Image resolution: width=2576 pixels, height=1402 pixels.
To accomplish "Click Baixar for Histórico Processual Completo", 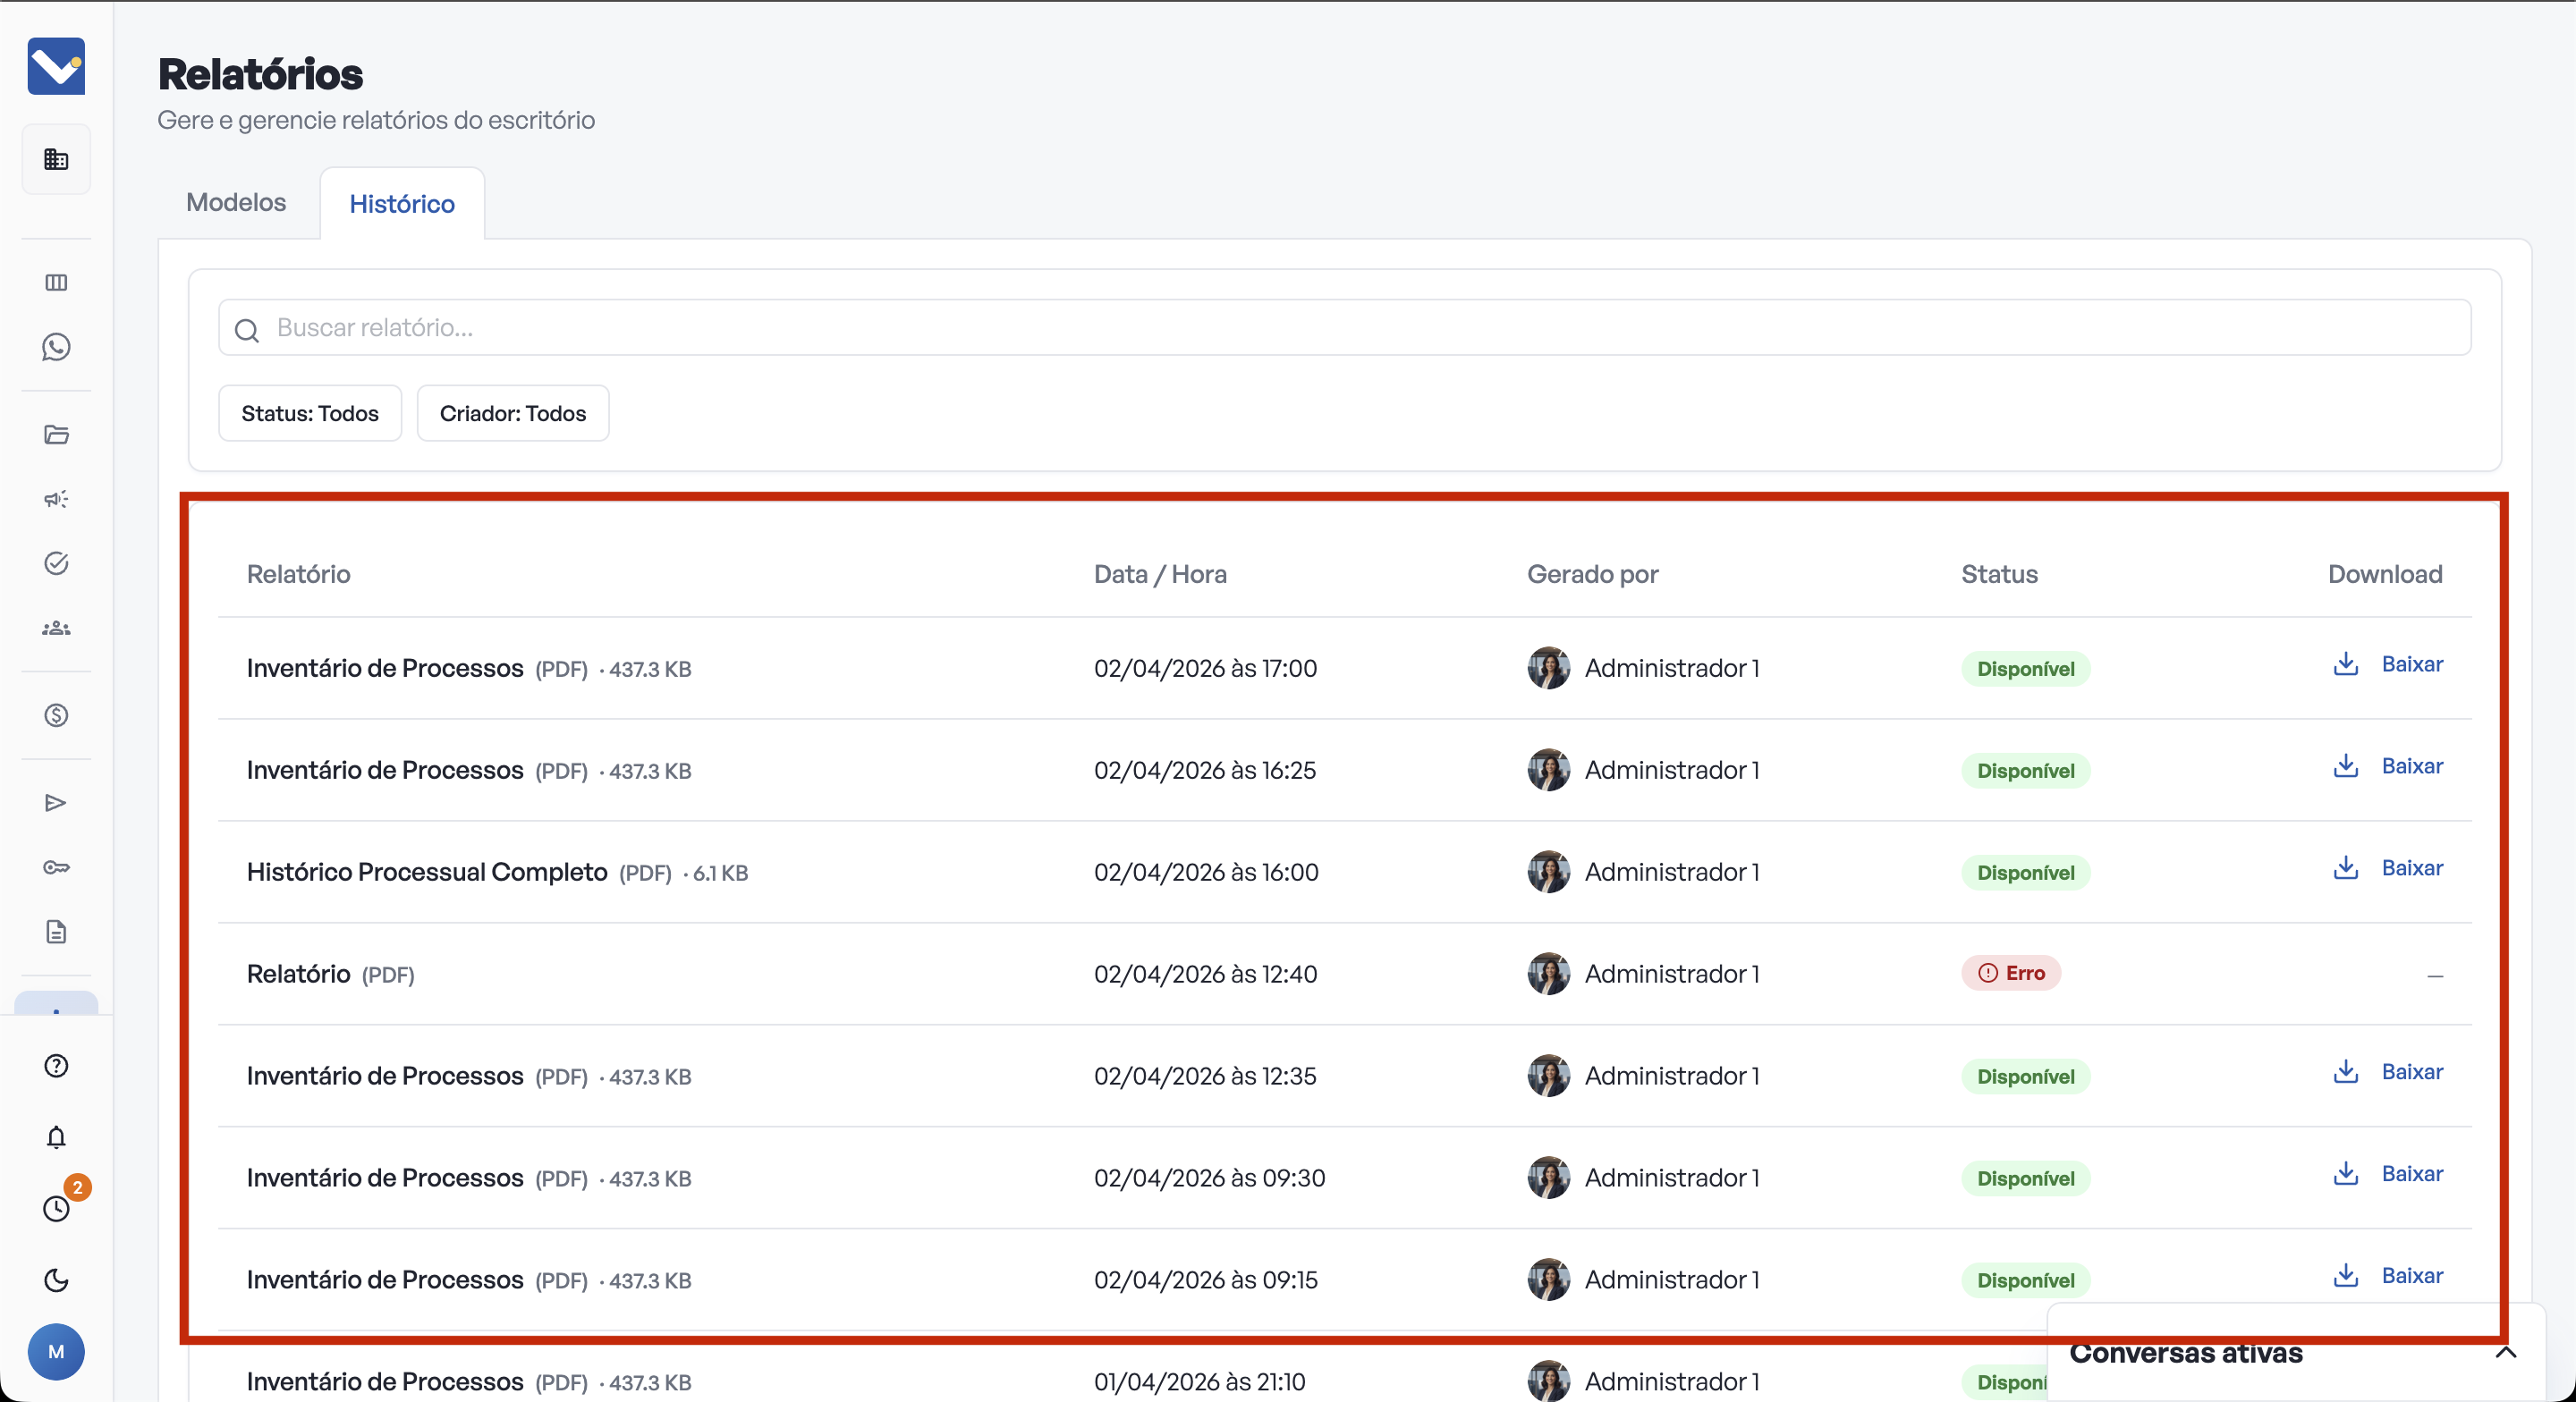I will coord(2388,868).
